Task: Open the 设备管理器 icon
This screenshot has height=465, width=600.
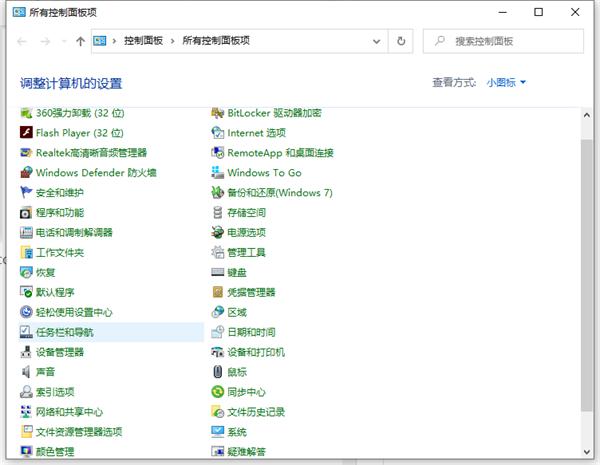Action: point(27,352)
